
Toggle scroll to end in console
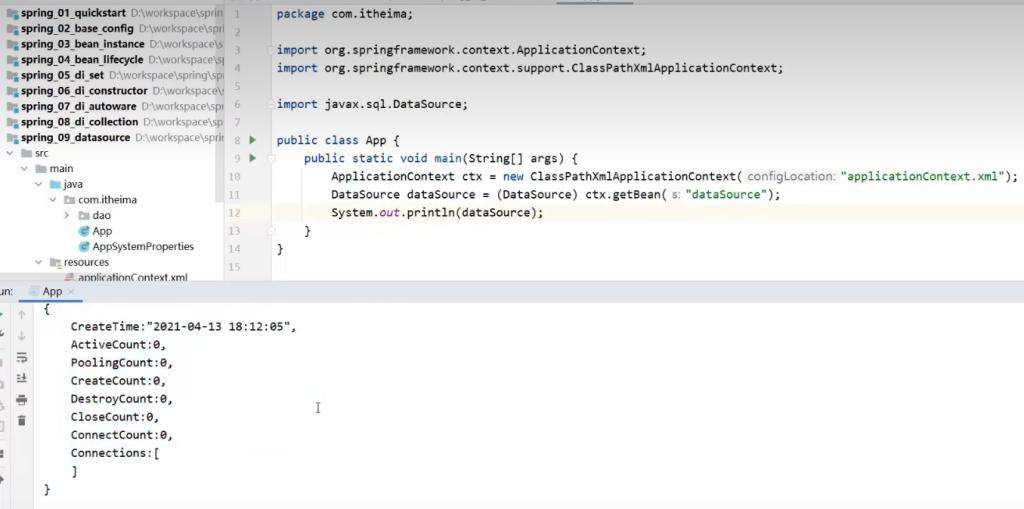click(21, 378)
